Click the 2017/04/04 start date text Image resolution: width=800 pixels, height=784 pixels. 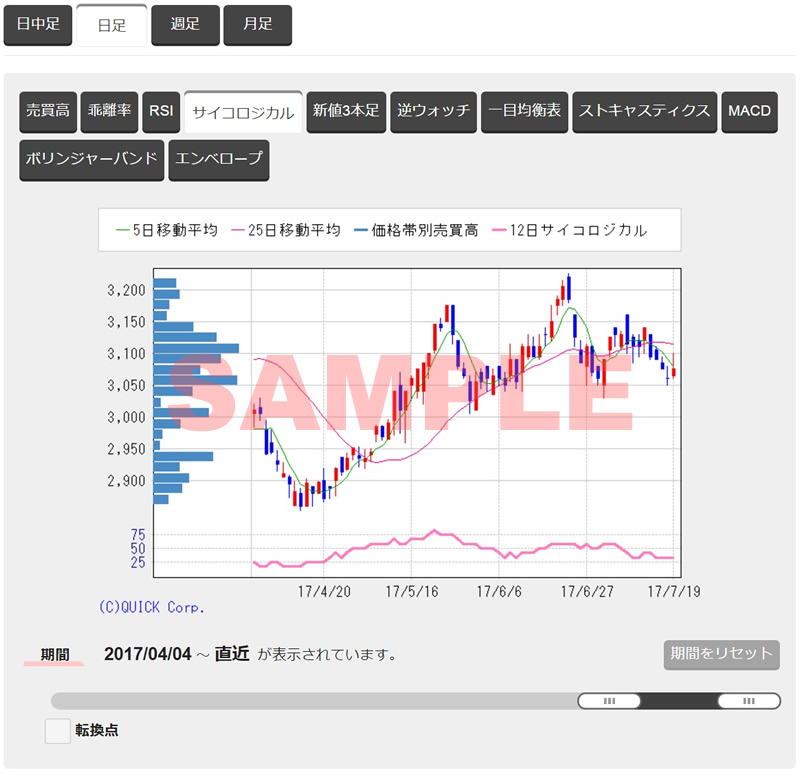148,654
